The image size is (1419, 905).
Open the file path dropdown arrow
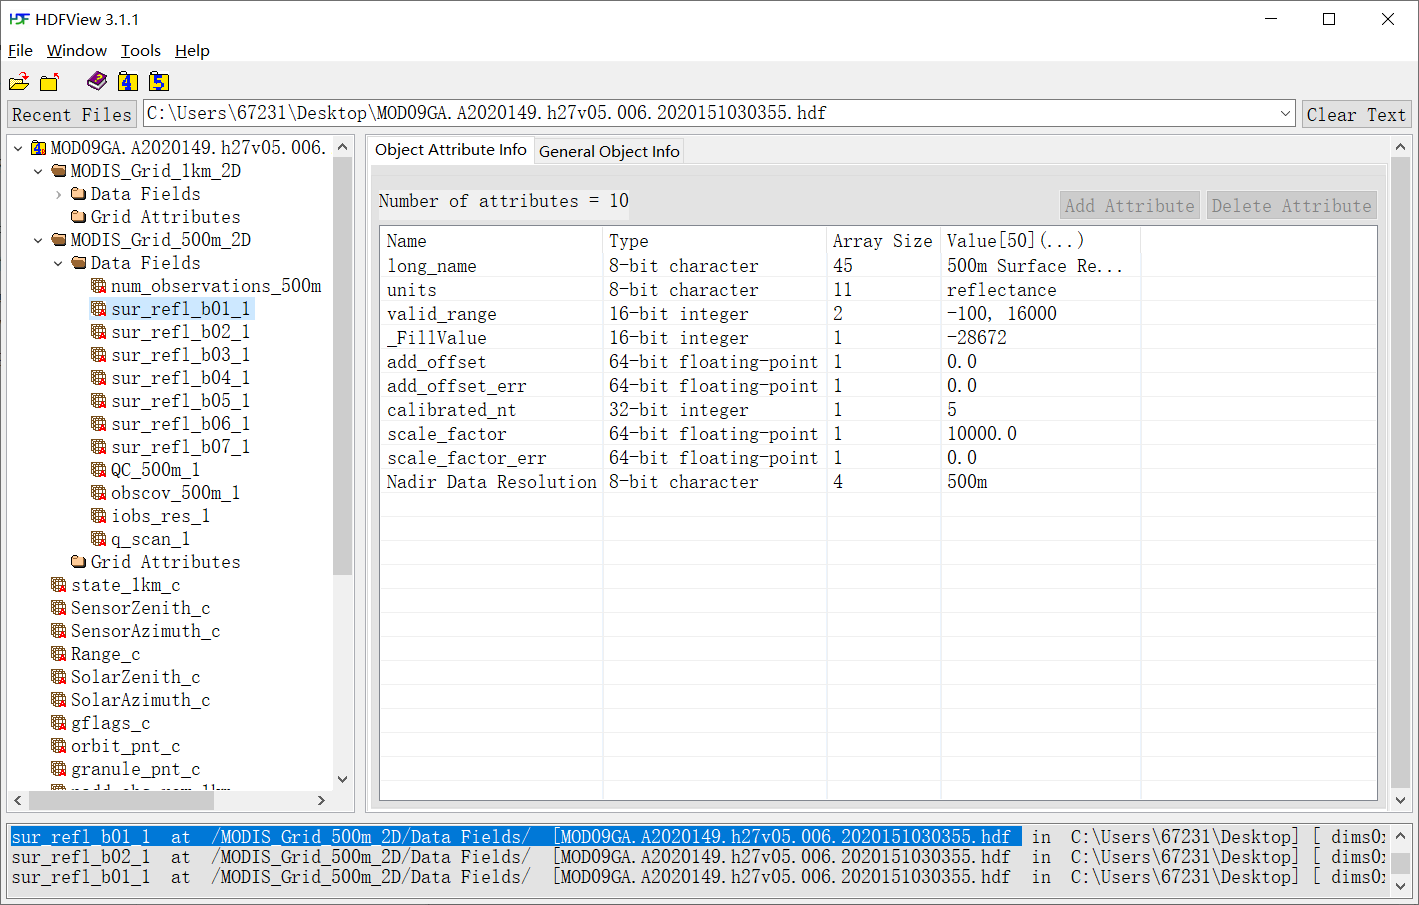click(1286, 114)
